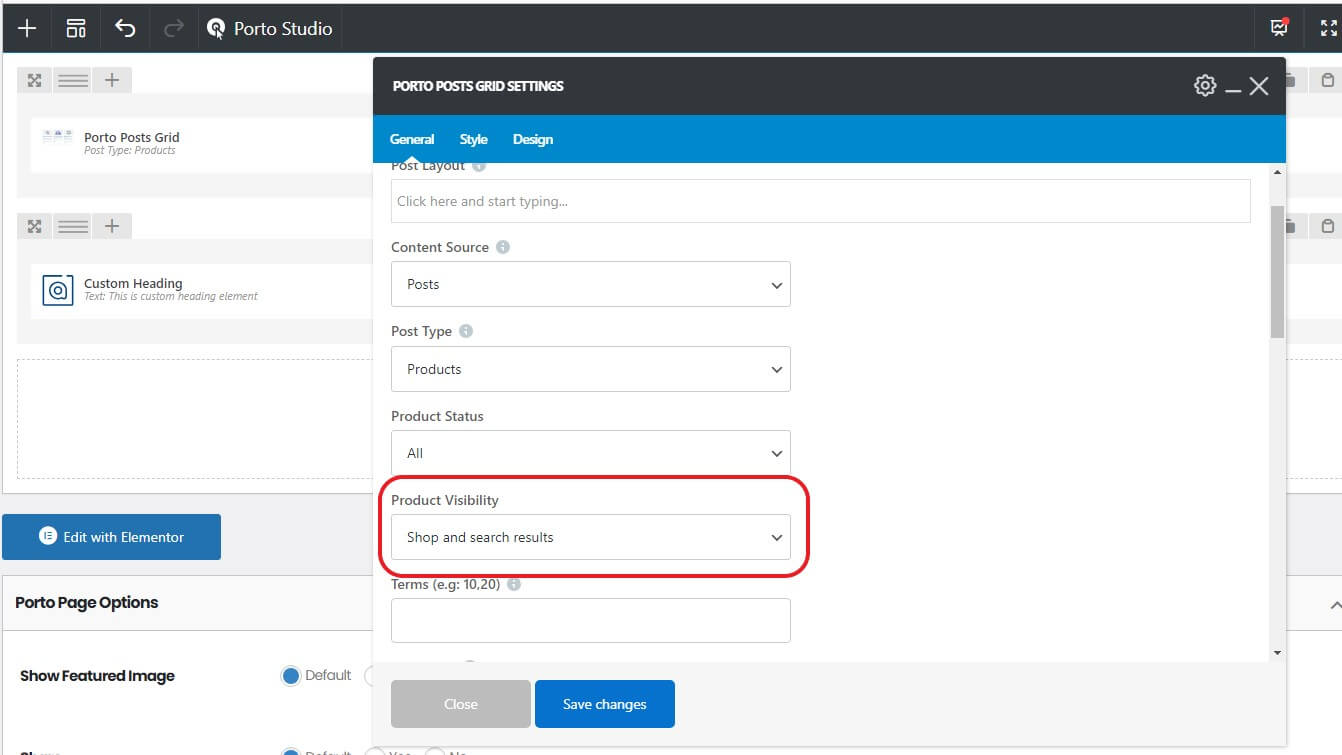Screen dimensions: 1342x755
Task: Switch to the Design tab
Action: (x=533, y=139)
